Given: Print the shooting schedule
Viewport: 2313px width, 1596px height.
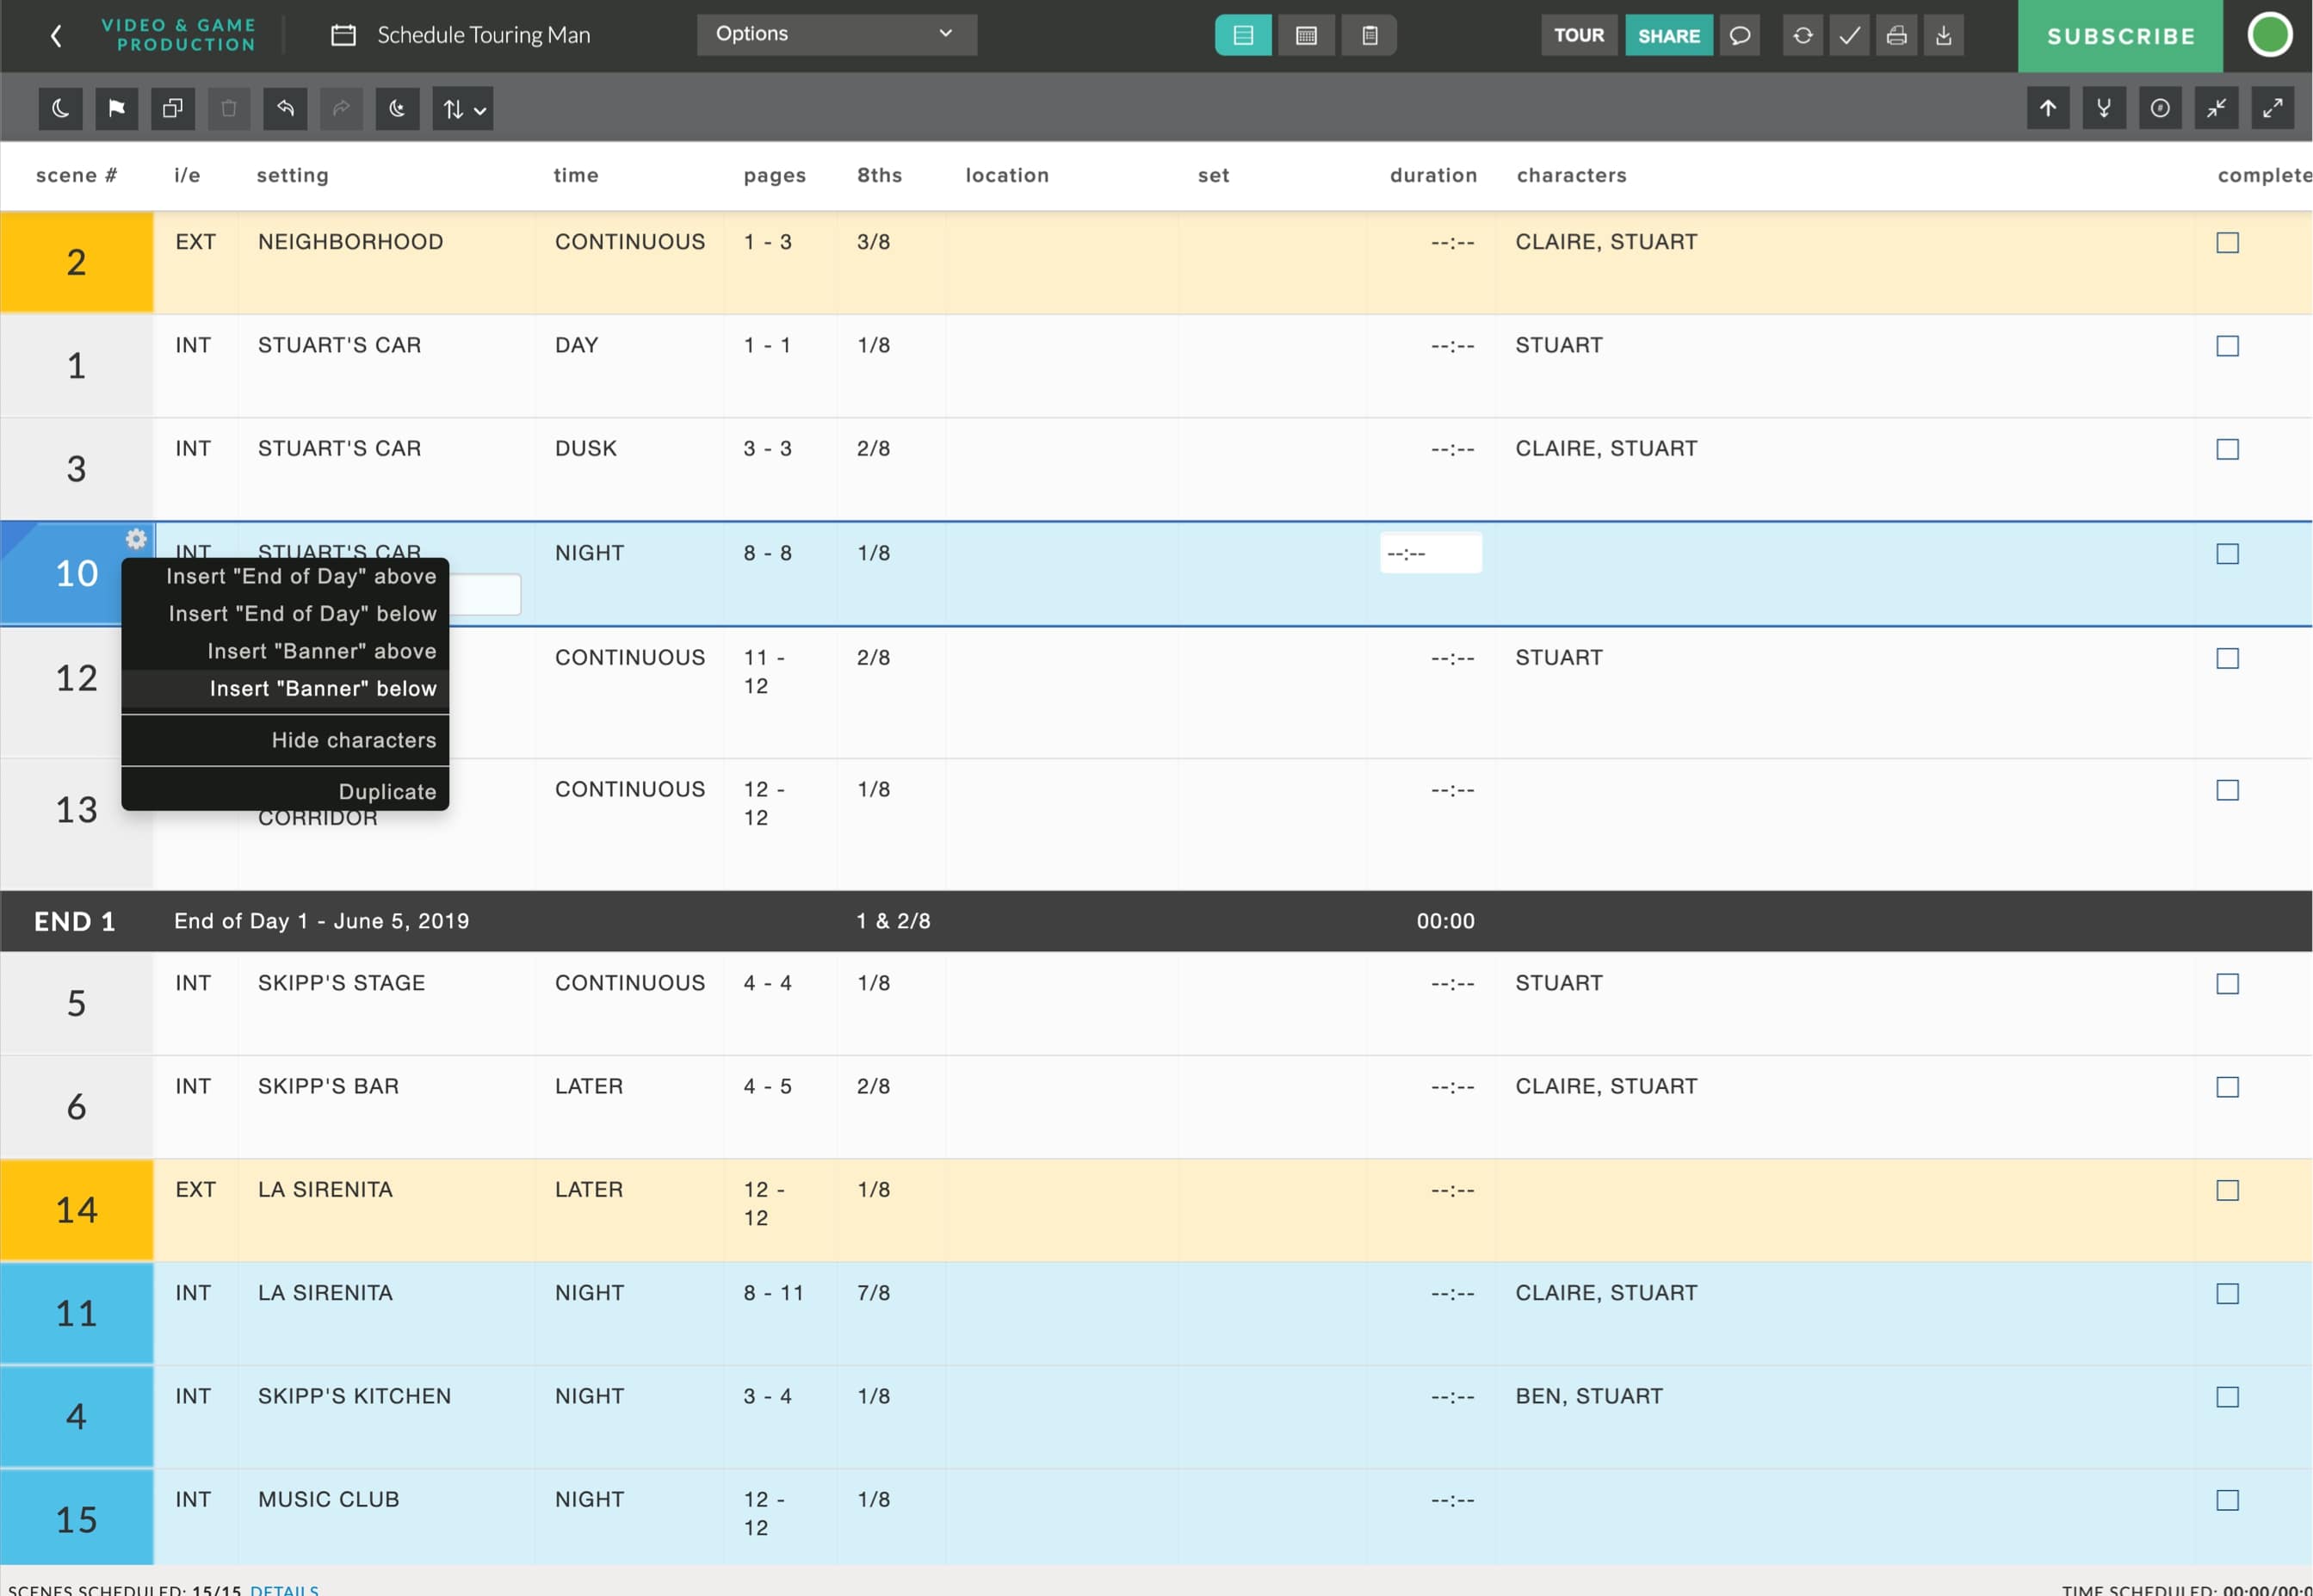Looking at the screenshot, I should (1896, 35).
